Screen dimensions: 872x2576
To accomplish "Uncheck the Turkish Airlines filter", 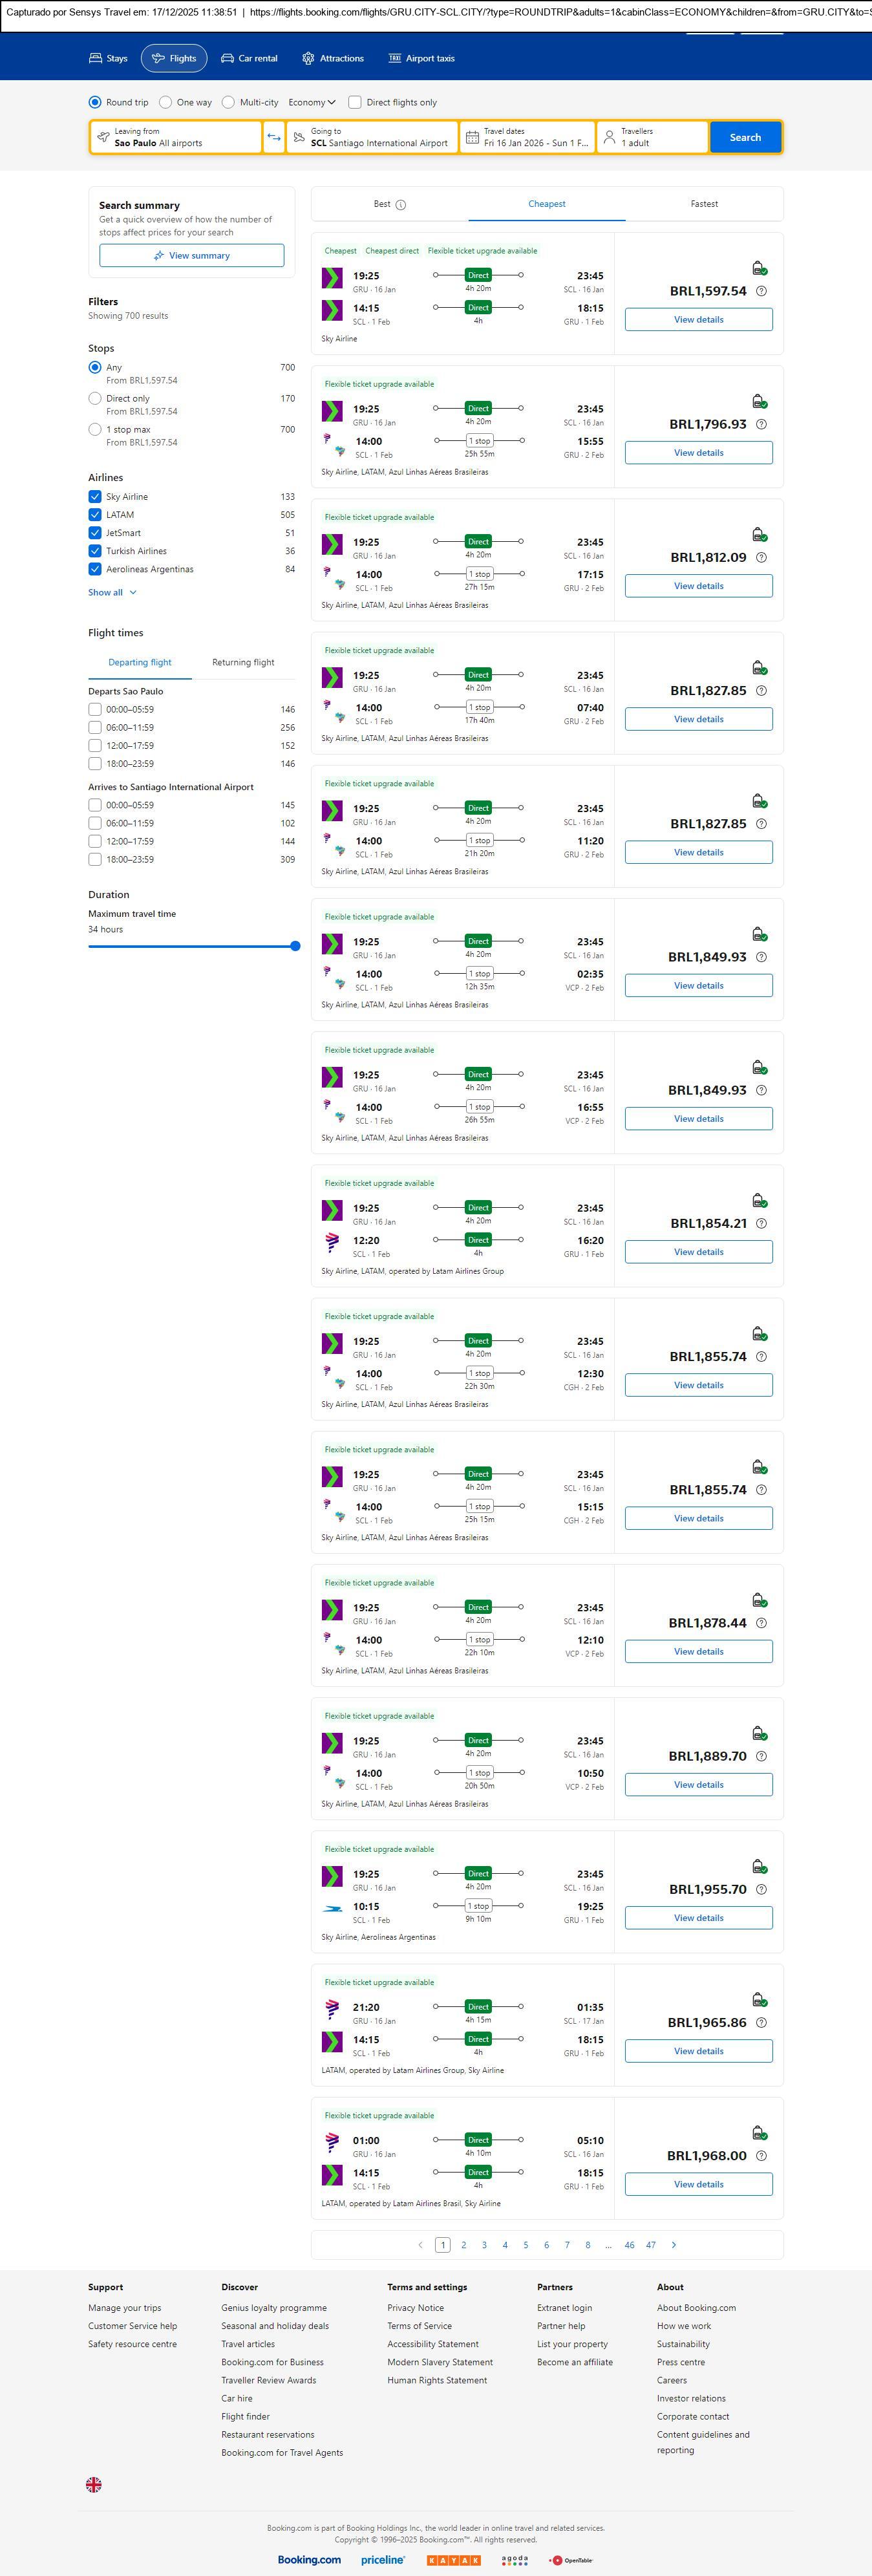I will tap(95, 551).
